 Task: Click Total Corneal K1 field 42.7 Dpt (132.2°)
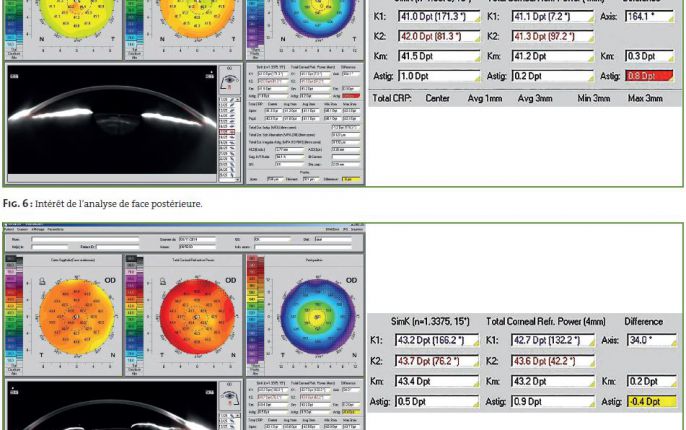[x=553, y=340]
